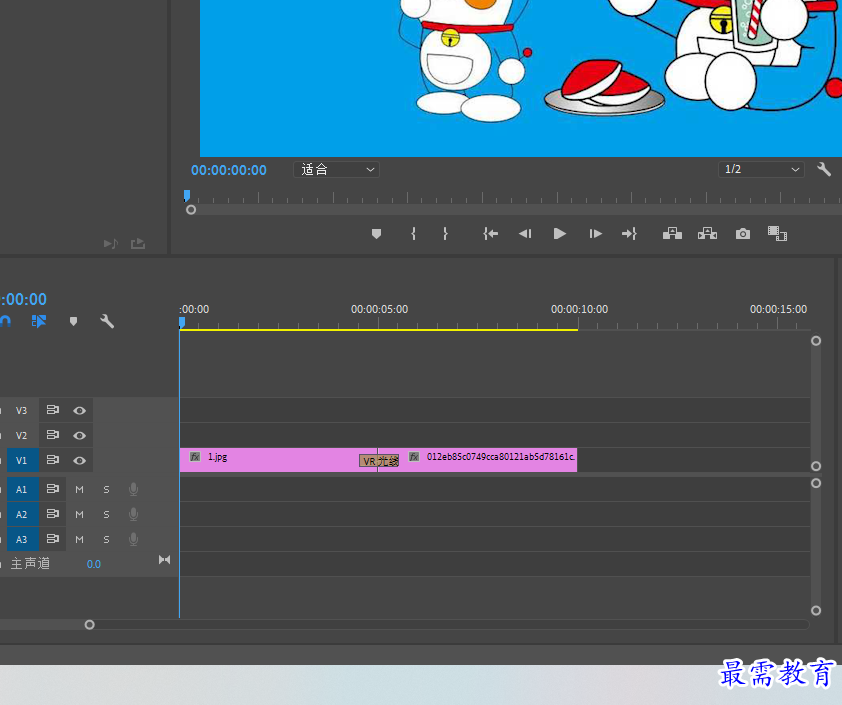Toggle V2 track output eye

[x=79, y=435]
